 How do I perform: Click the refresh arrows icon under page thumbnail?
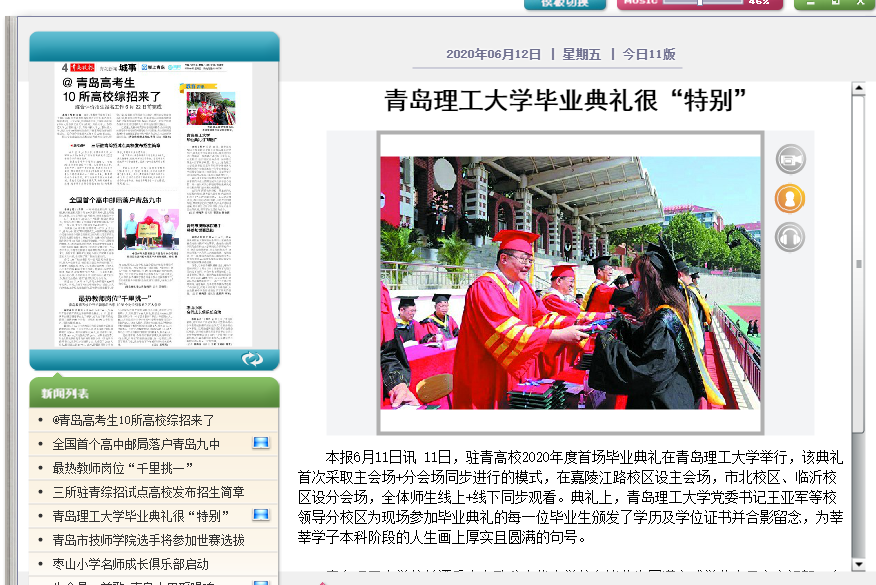(252, 359)
